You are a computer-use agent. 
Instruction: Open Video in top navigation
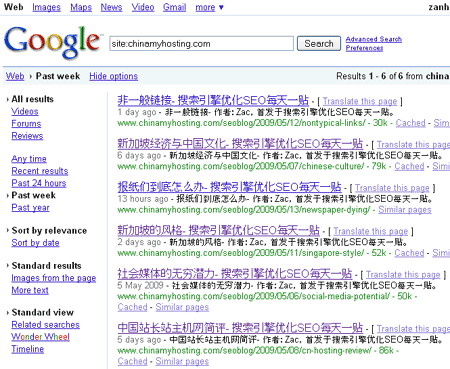point(143,7)
